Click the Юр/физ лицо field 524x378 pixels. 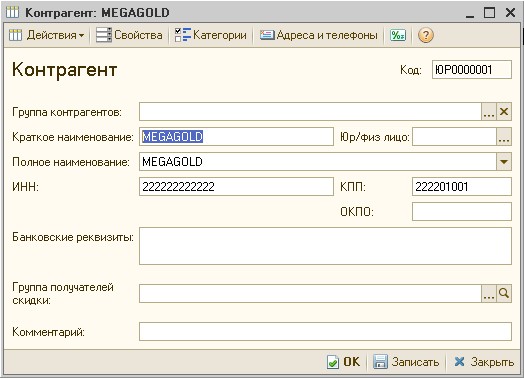point(454,137)
